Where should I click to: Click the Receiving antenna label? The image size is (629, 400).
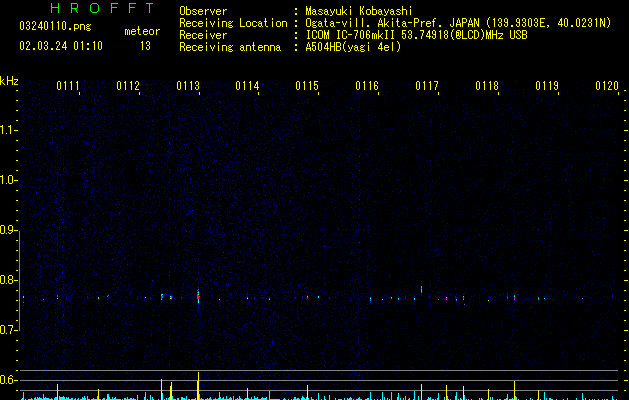(x=230, y=47)
